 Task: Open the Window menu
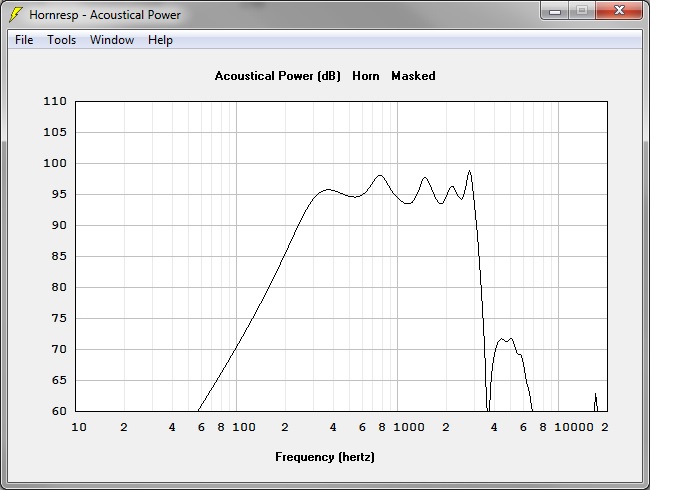click(111, 40)
